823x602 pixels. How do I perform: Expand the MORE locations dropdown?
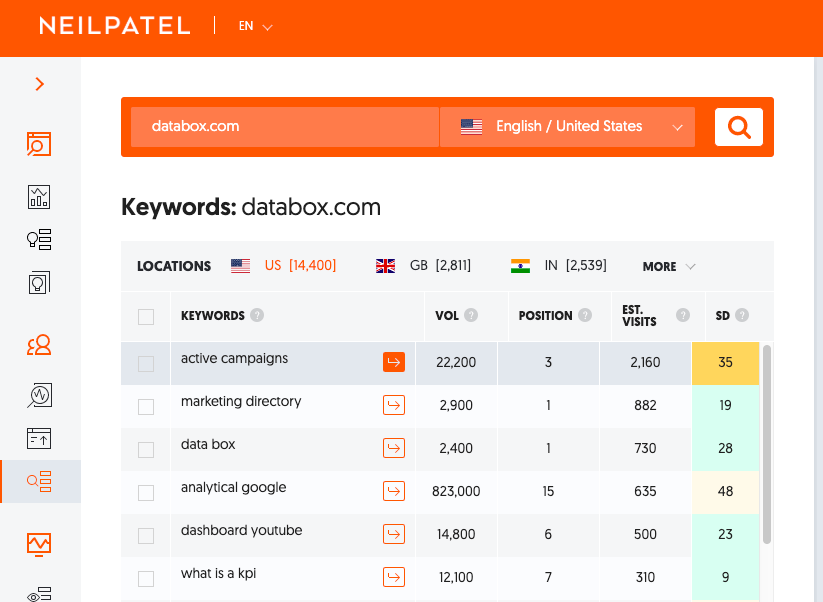pos(669,267)
